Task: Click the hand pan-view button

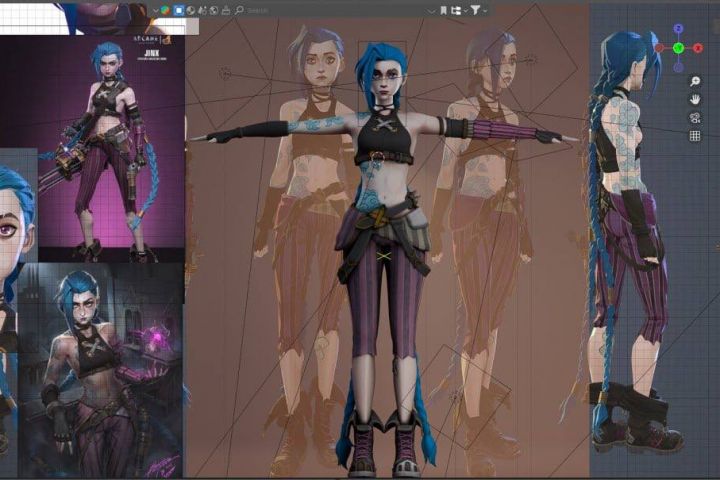Action: (x=695, y=99)
